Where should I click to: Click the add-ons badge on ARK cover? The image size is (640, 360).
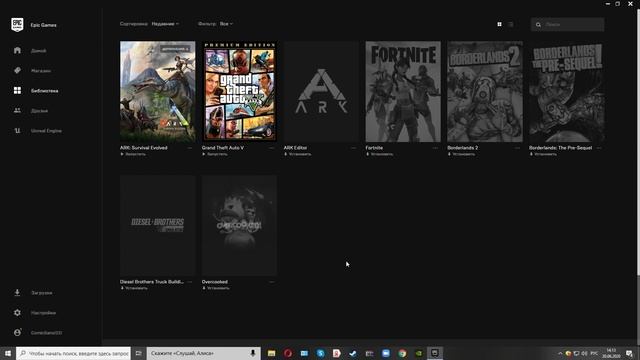(x=175, y=49)
